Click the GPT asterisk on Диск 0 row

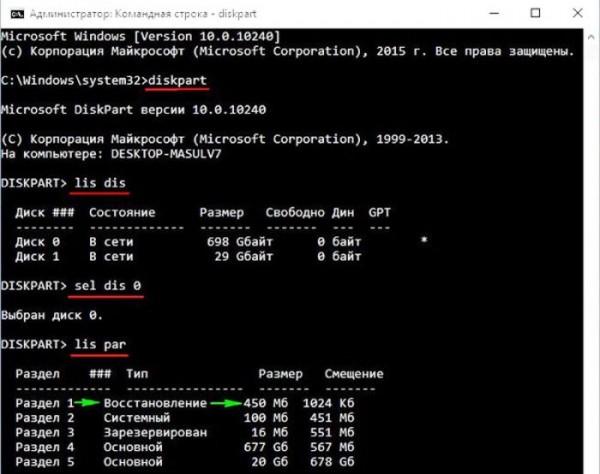click(x=424, y=241)
